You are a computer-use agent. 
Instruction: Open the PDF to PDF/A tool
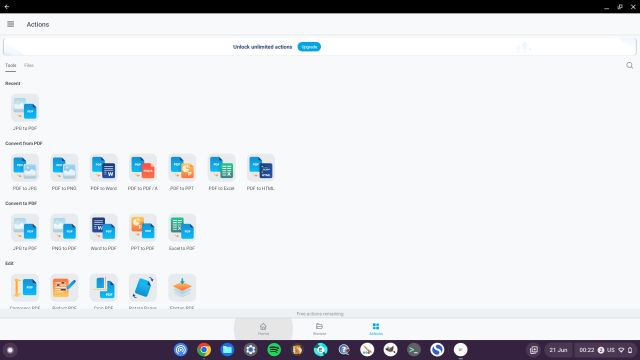142,172
